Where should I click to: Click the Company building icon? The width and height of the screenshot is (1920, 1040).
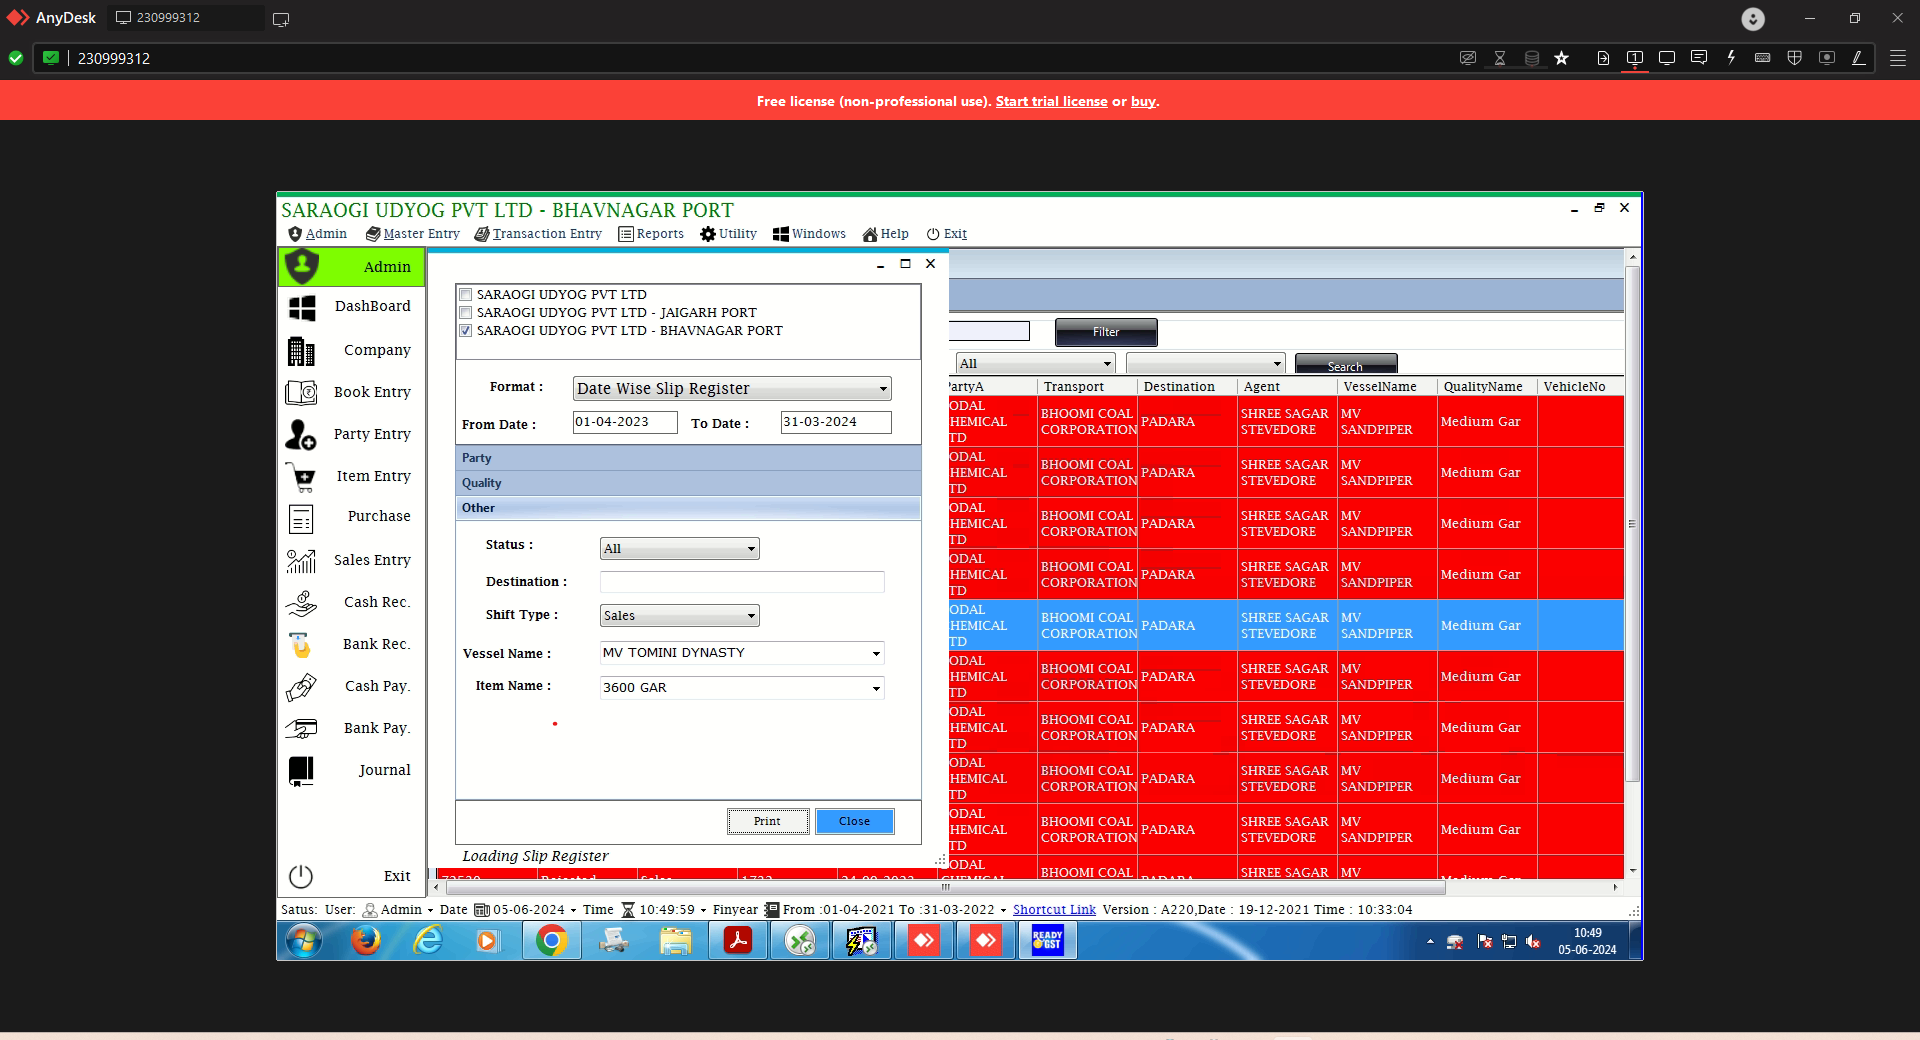[302, 351]
